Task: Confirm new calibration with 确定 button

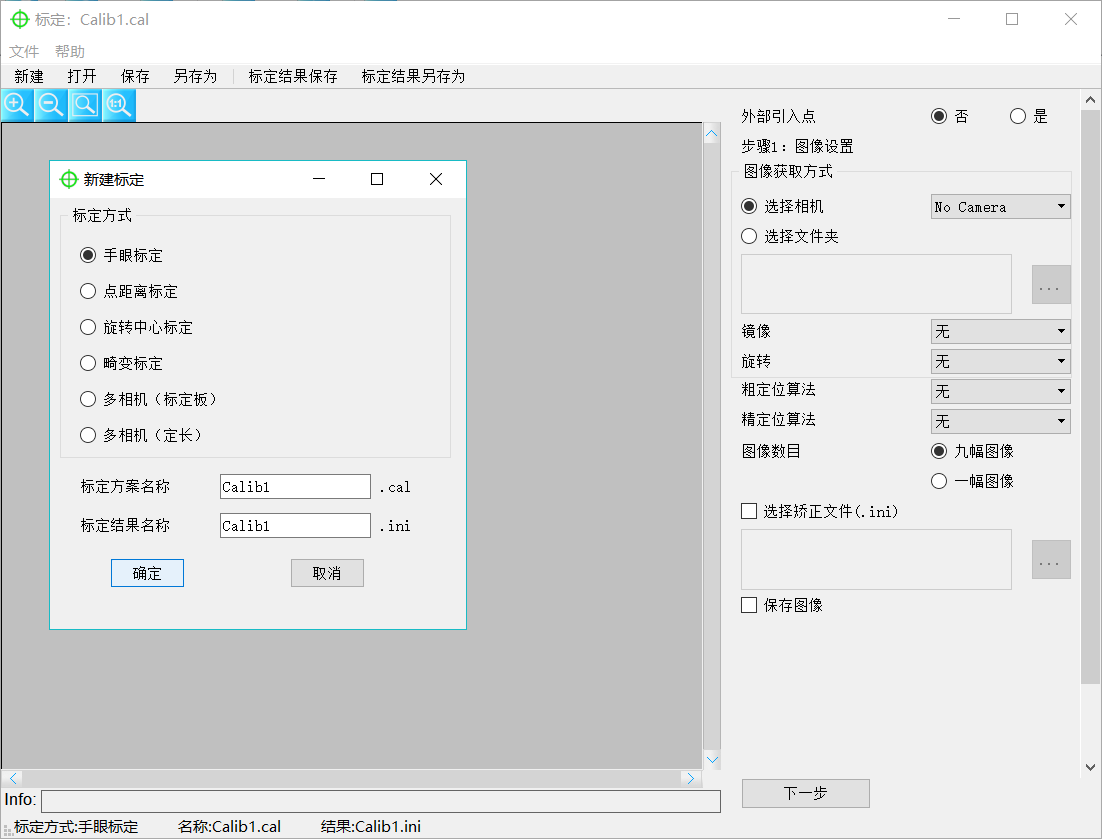Action: 147,573
